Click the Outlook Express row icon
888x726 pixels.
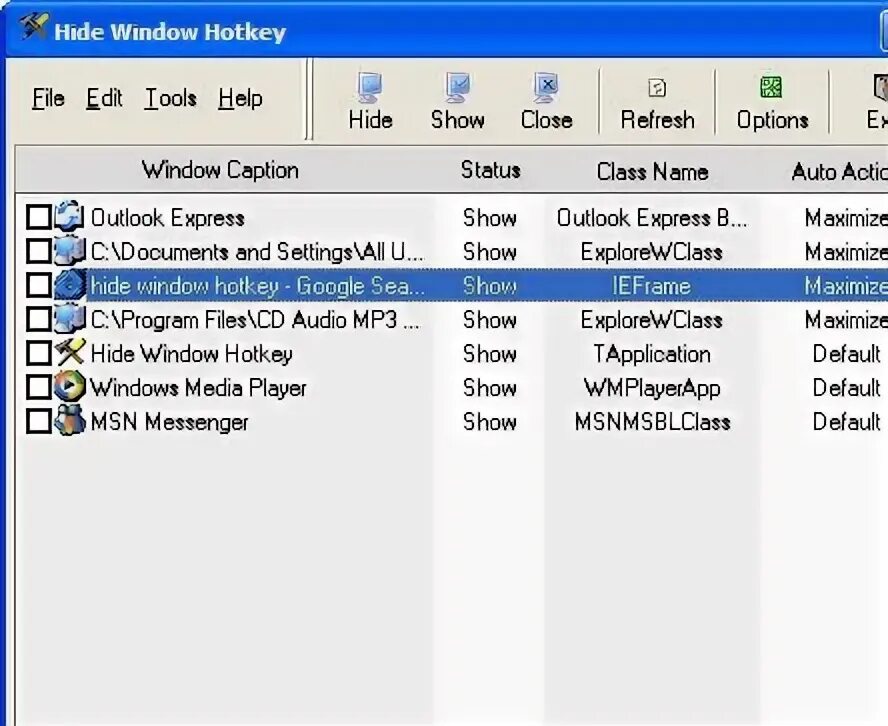(x=70, y=216)
